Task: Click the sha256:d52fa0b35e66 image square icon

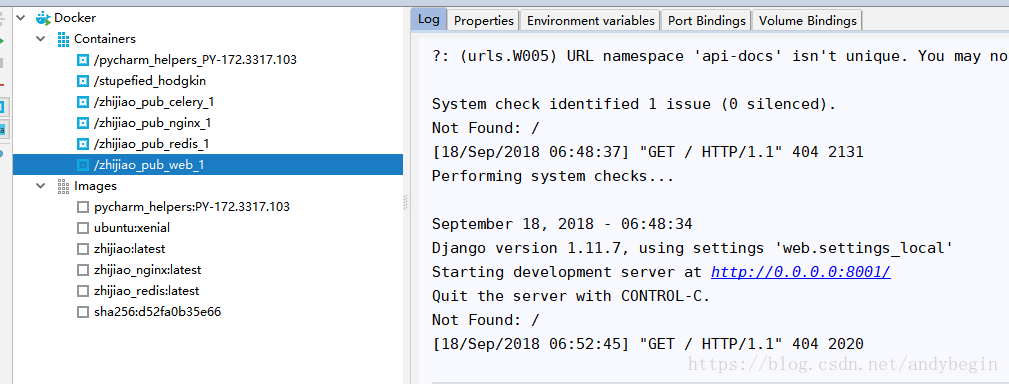Action: pyautogui.click(x=82, y=312)
